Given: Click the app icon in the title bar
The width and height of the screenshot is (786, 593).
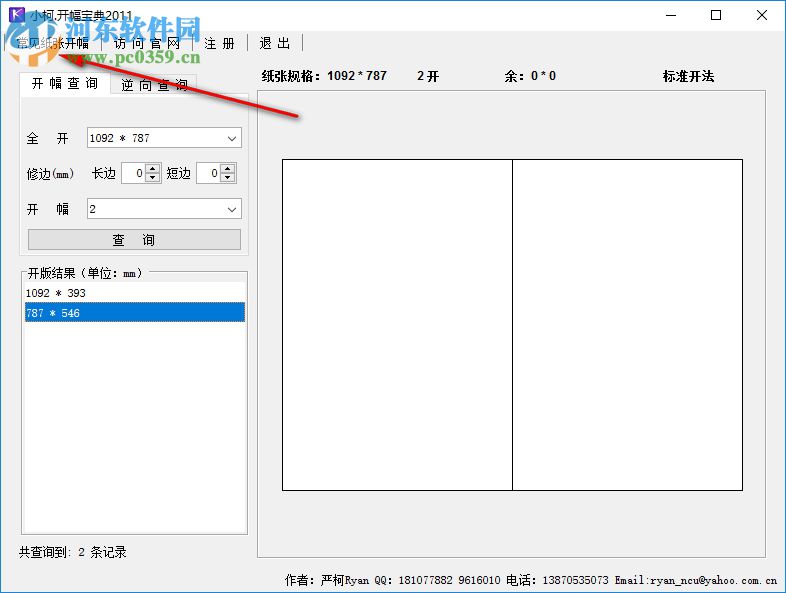Looking at the screenshot, I should coord(17,15).
